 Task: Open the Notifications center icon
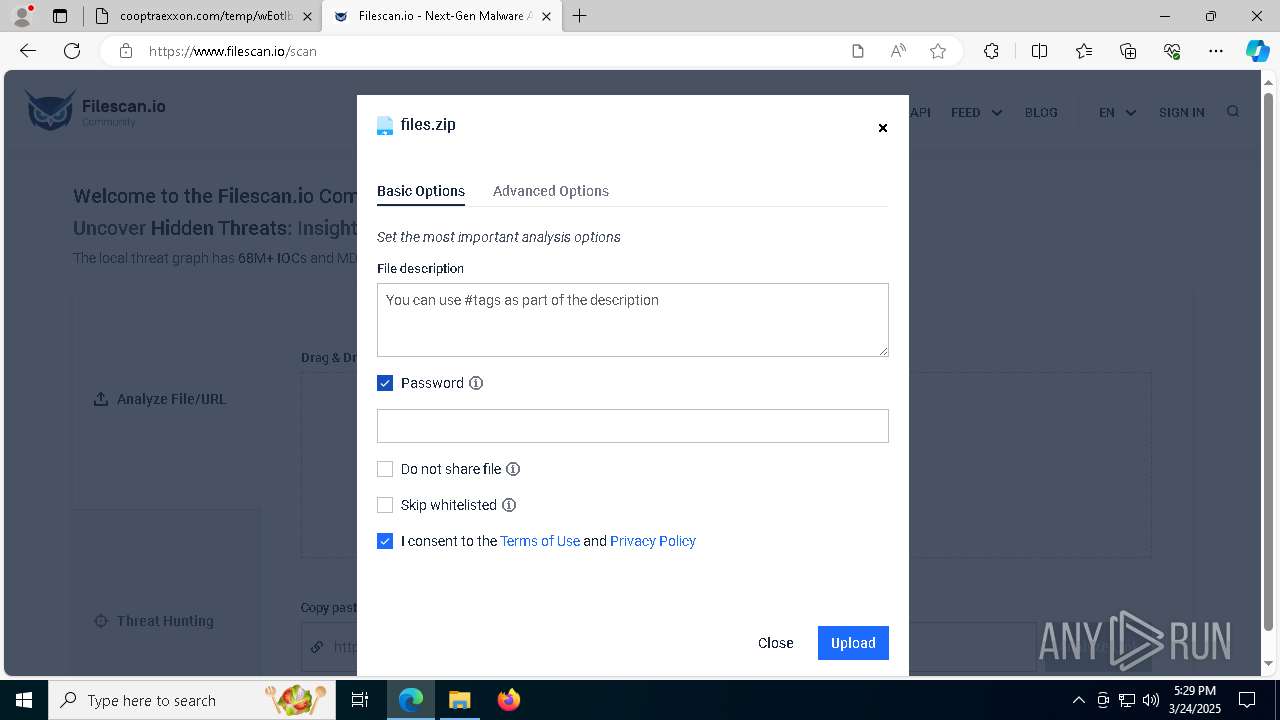point(1247,700)
